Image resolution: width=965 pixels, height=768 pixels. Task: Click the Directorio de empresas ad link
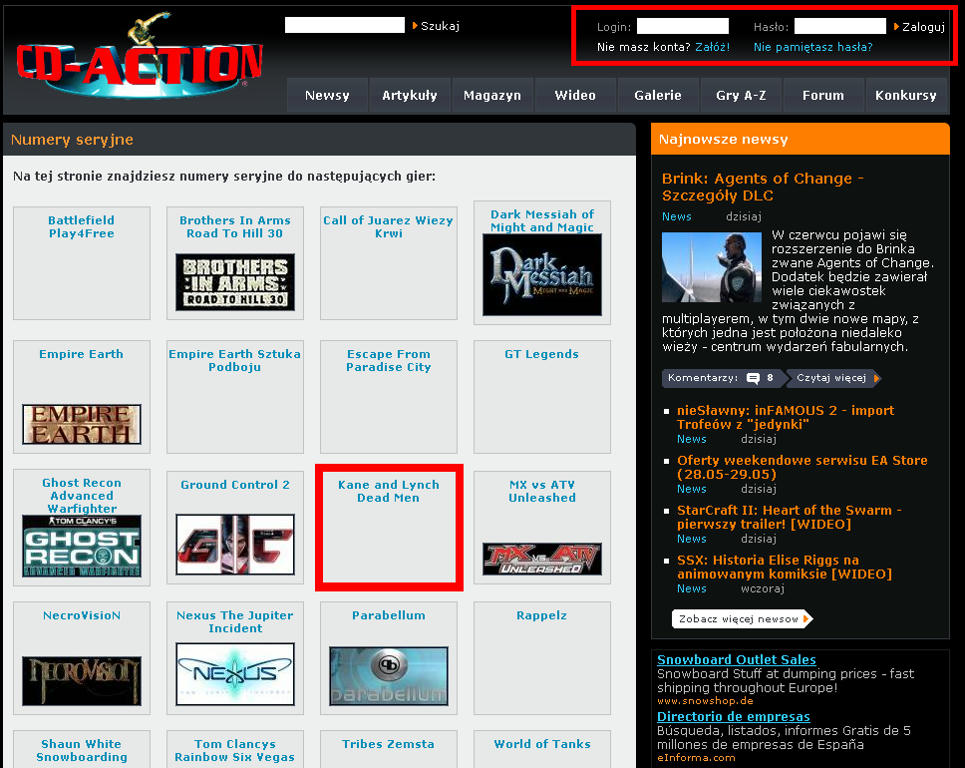tap(734, 716)
